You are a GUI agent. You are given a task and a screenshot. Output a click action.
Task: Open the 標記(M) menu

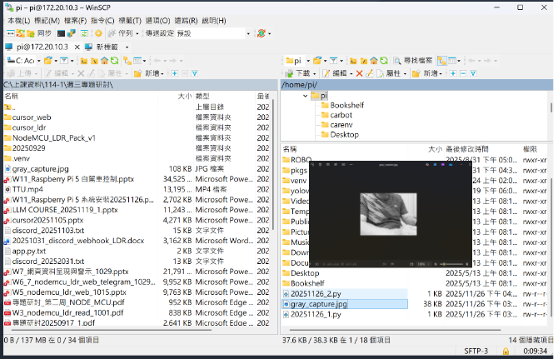pyautogui.click(x=47, y=20)
